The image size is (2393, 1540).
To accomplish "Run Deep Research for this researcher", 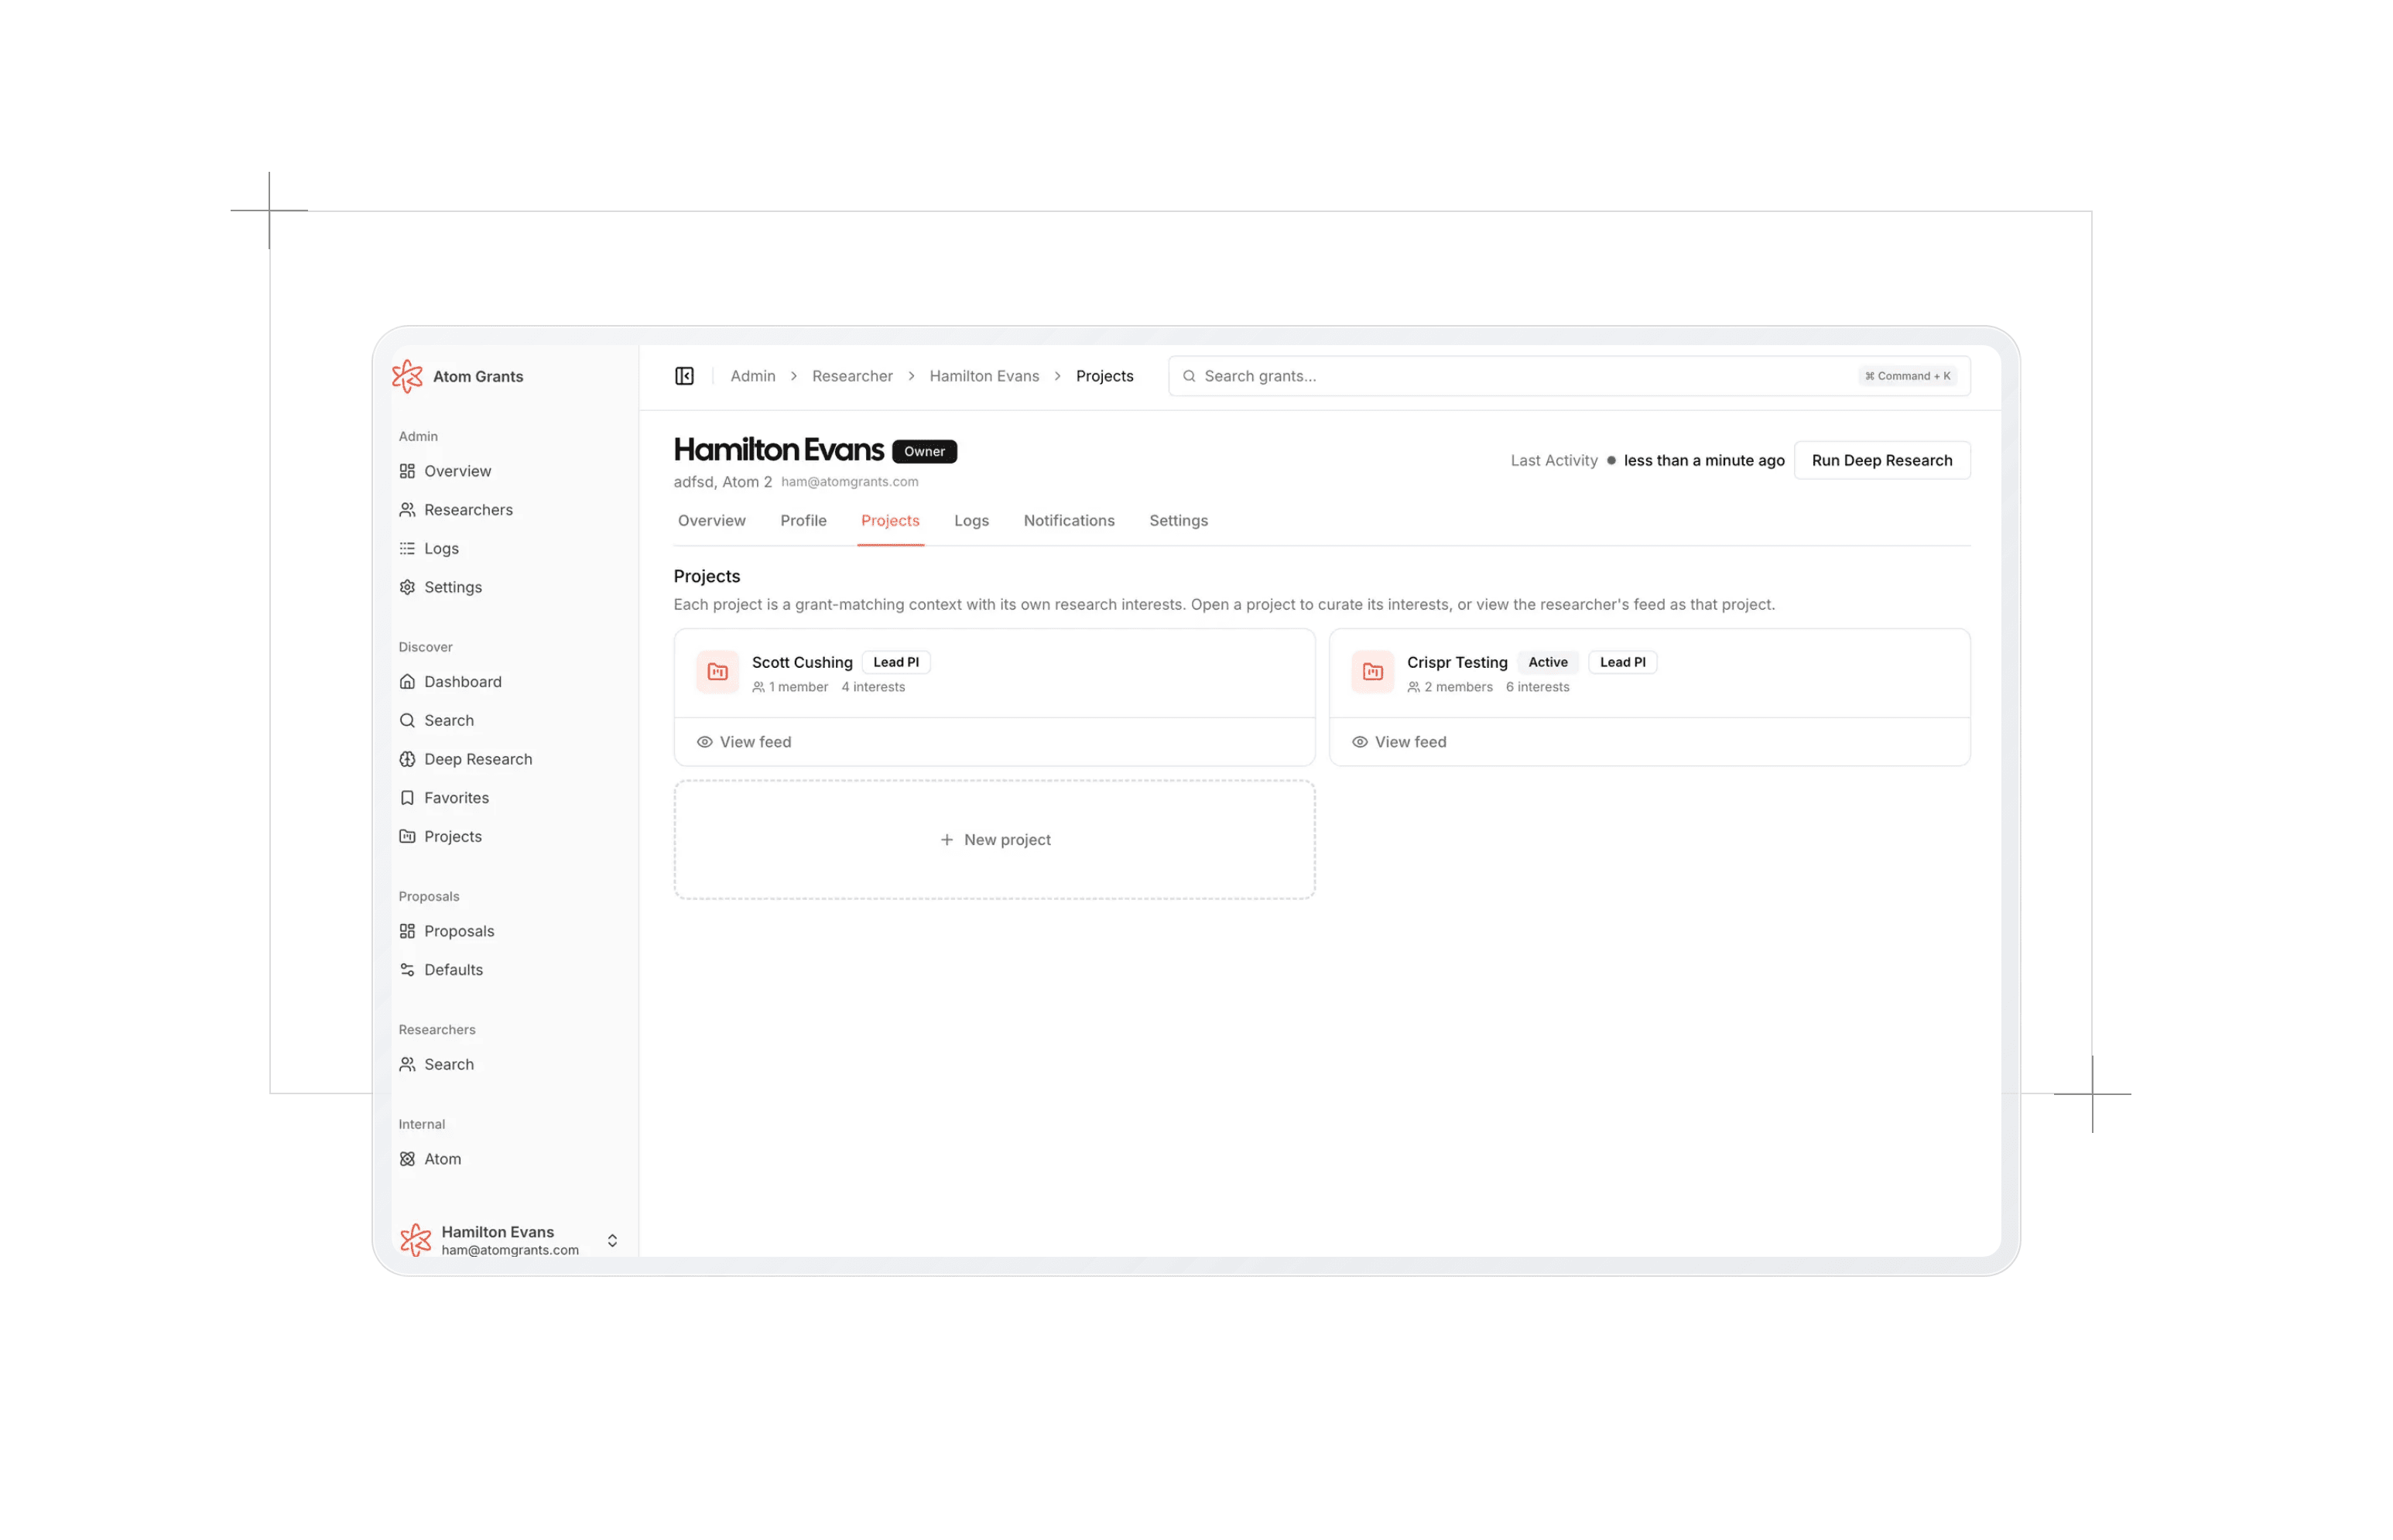I will (x=1881, y=460).
